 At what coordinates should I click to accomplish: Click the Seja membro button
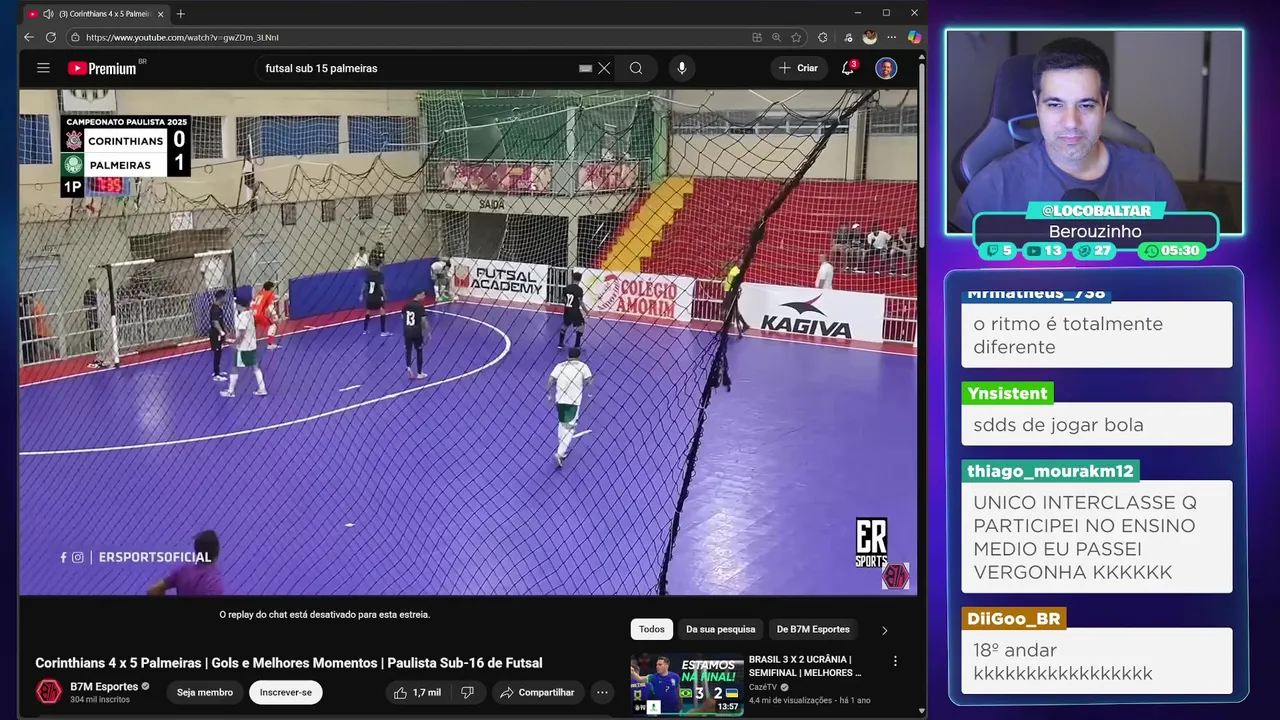pos(205,692)
